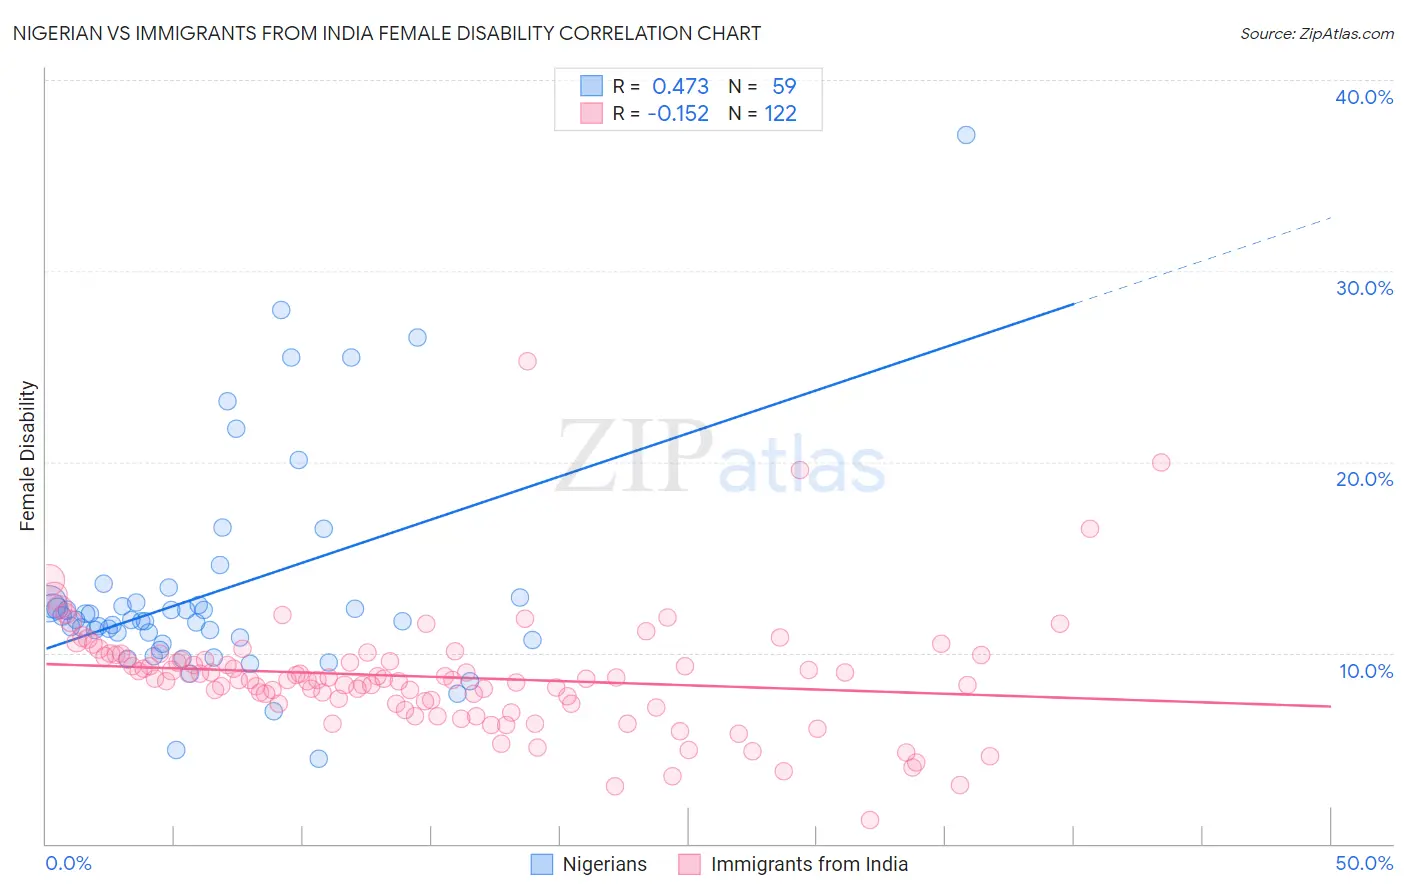Screen dimensions: 1406x892
Task: Click the blue Nigerians legend swatch at bottom
Action: point(541,864)
